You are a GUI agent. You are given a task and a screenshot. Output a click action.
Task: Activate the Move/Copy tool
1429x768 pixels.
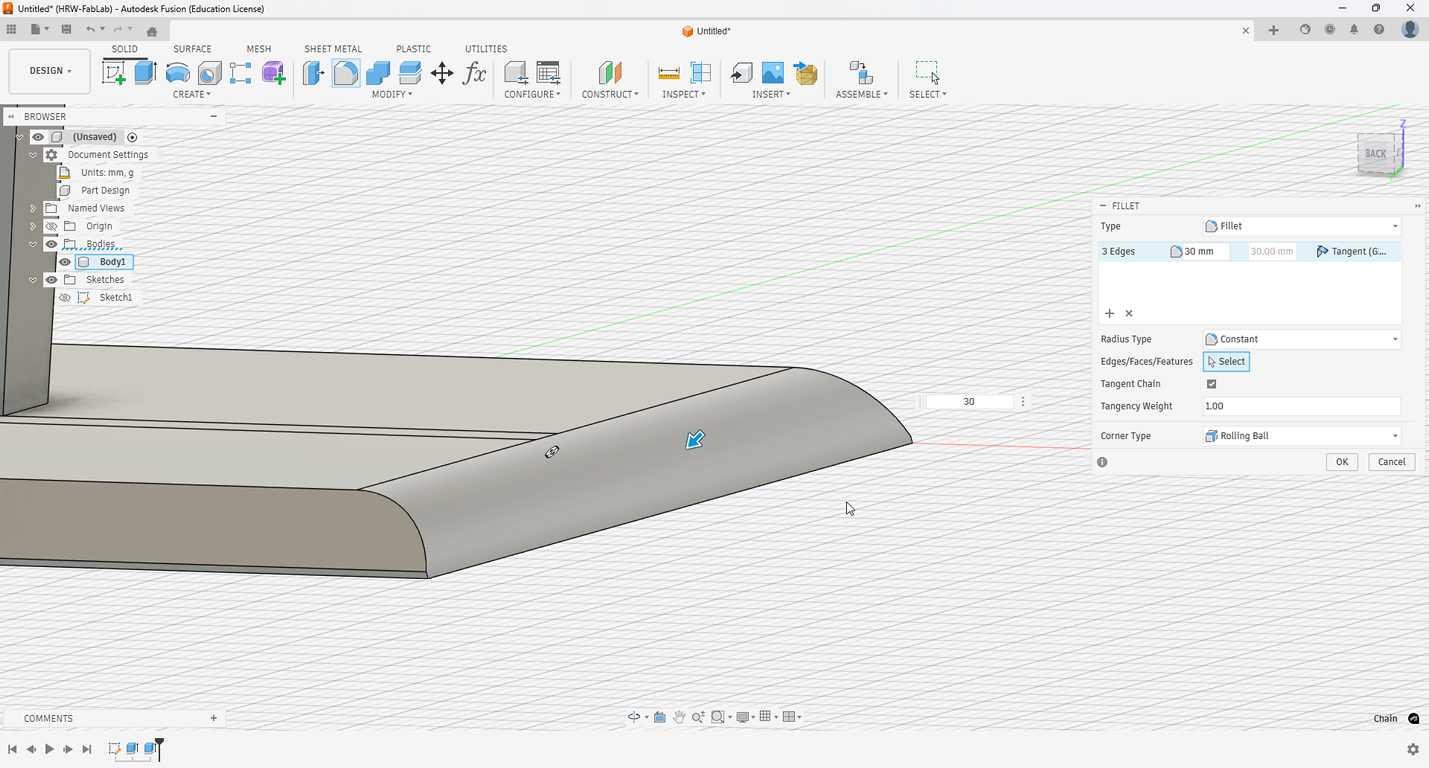[x=442, y=72]
